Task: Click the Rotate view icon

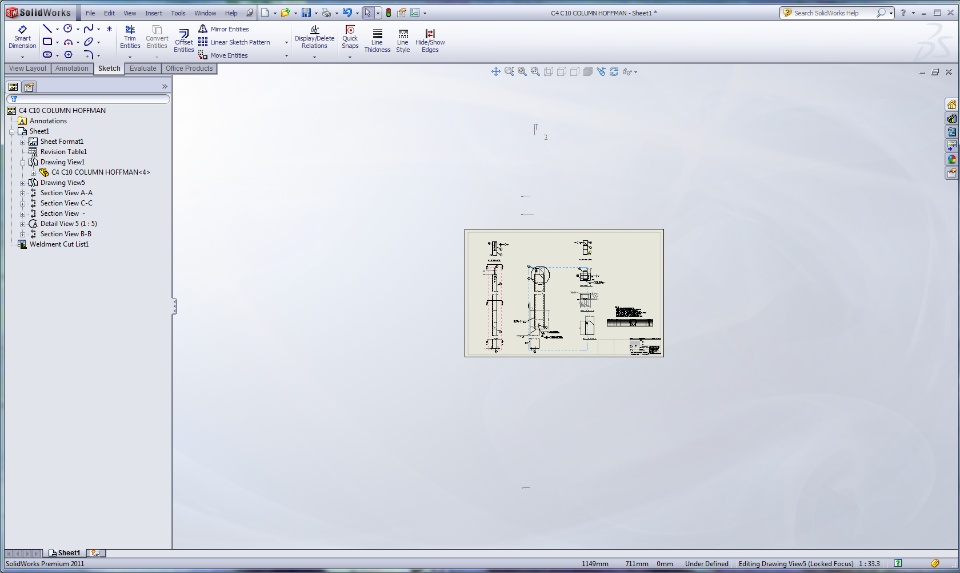Action: [x=614, y=72]
